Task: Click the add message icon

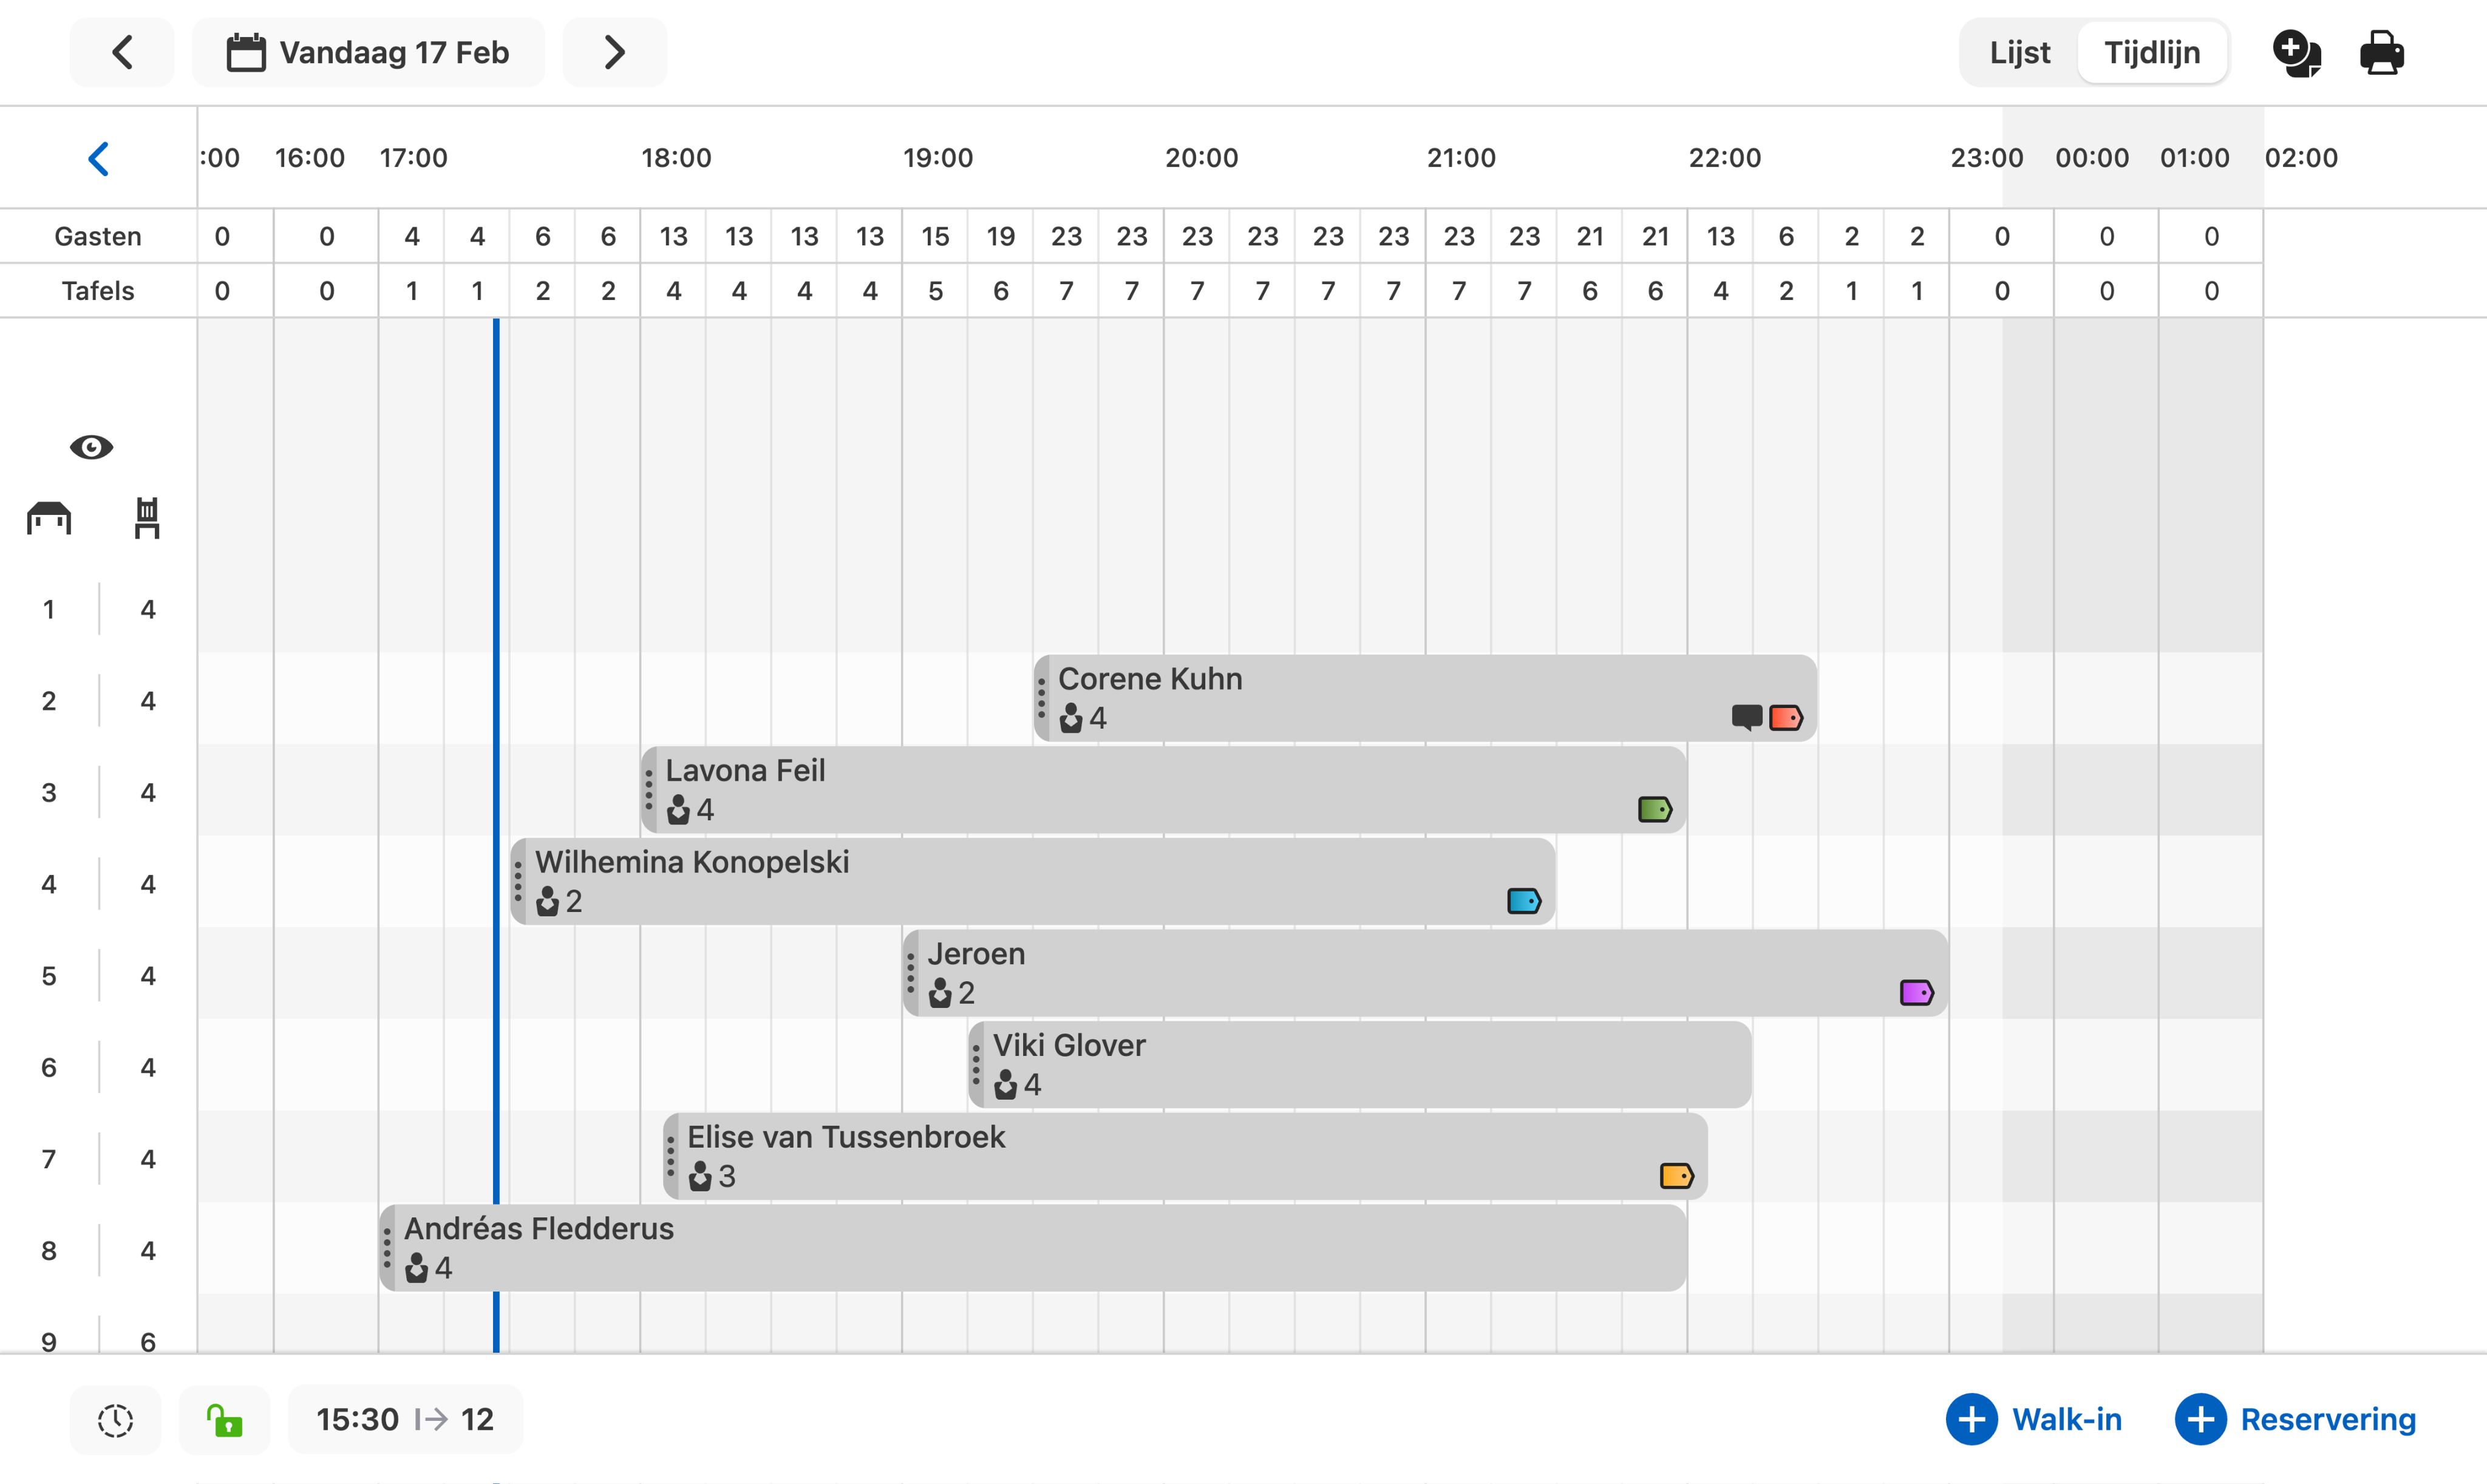Action: coord(2296,52)
